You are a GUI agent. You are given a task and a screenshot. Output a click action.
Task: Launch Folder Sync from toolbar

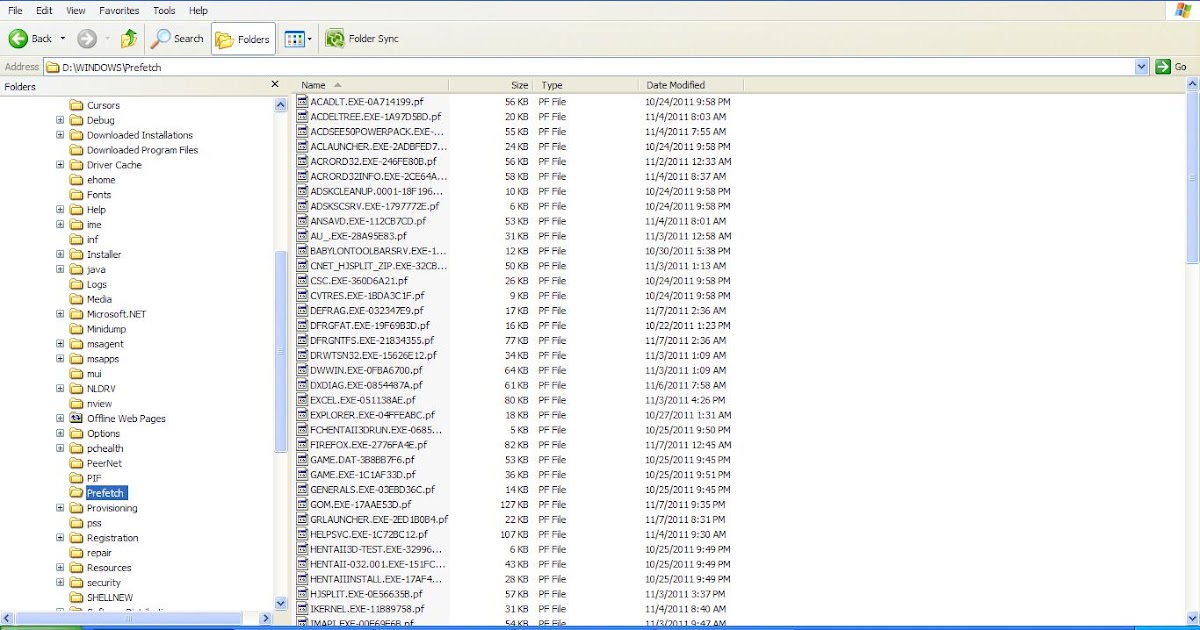(x=362, y=39)
